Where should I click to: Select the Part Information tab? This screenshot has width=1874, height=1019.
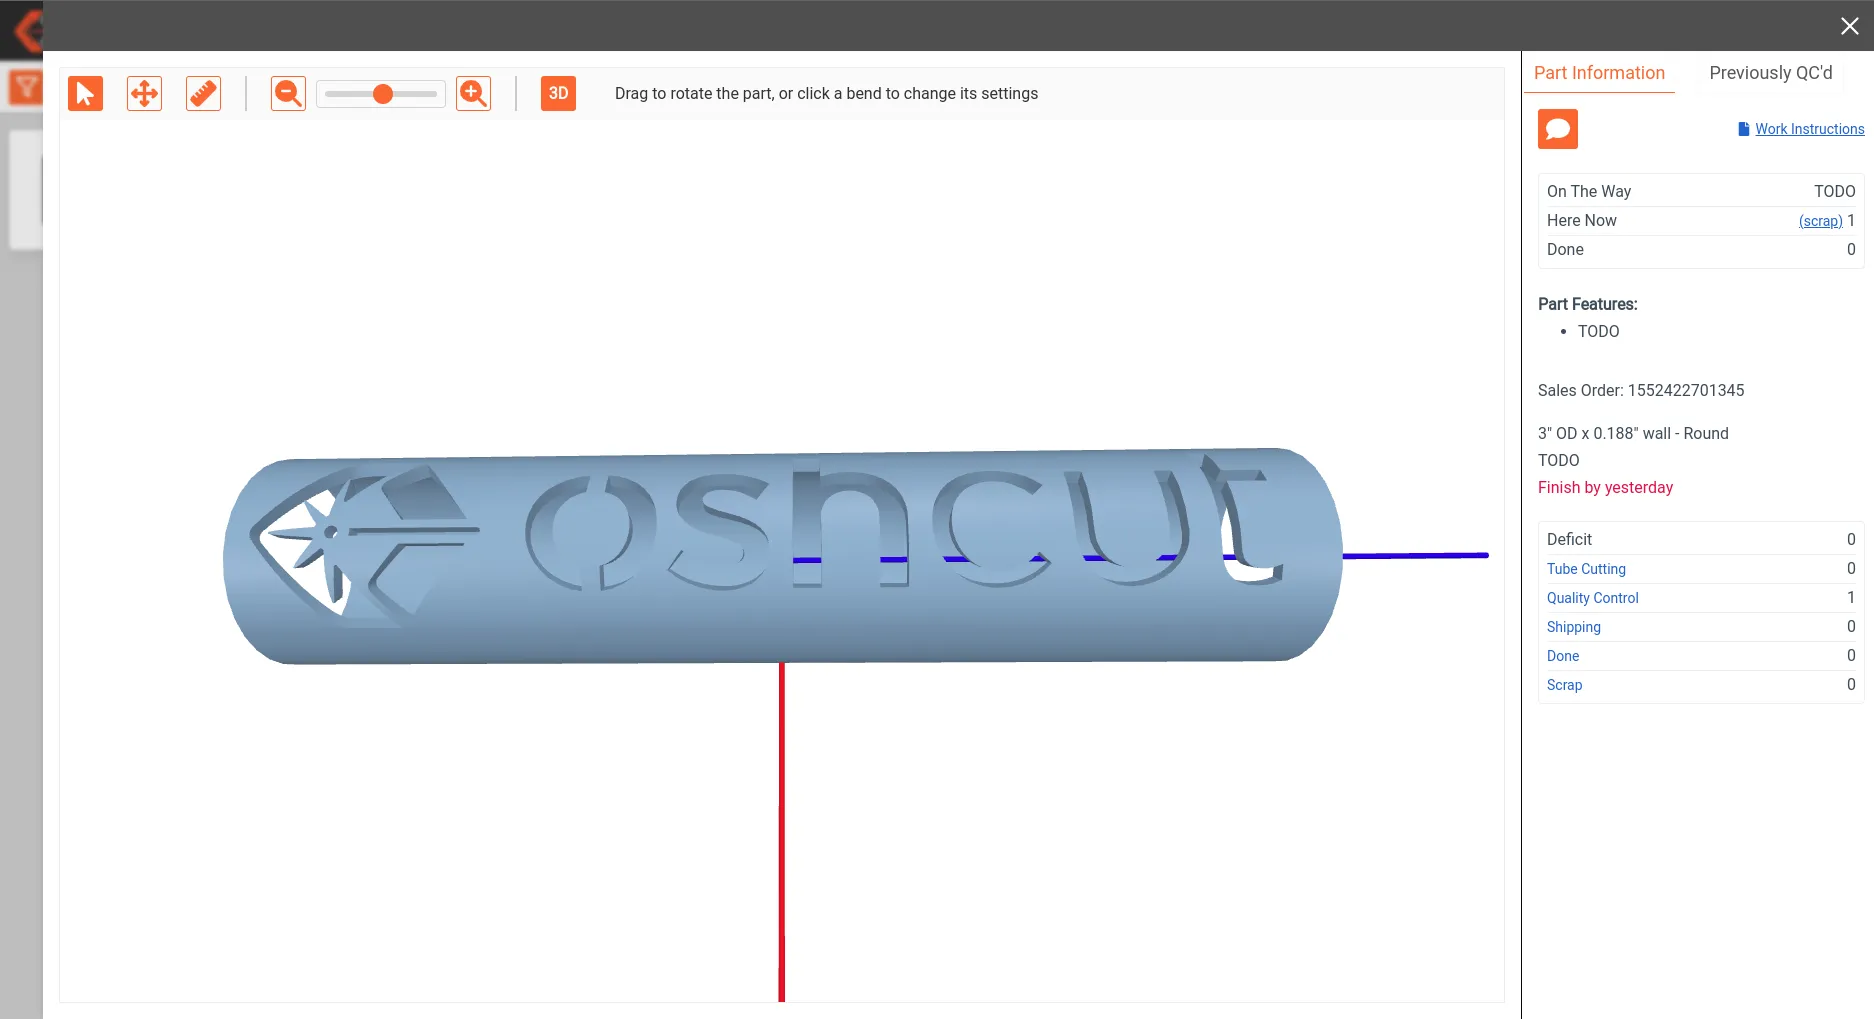1599,73
